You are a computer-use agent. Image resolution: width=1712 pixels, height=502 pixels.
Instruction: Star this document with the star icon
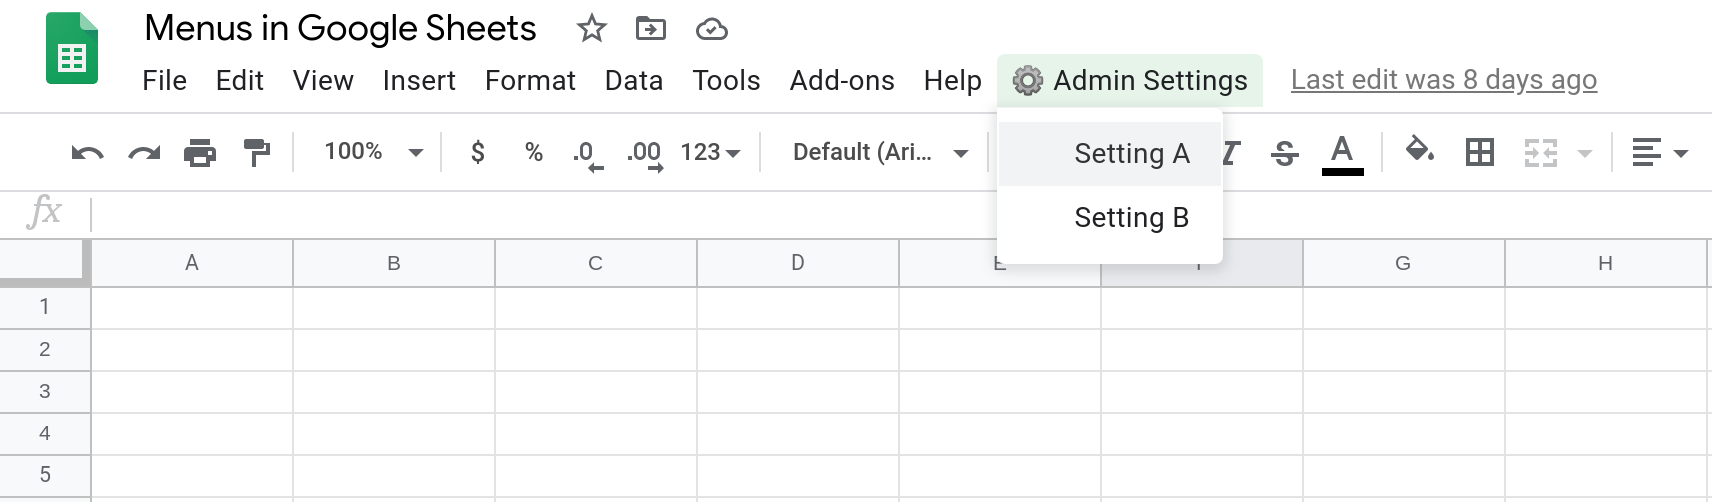tap(592, 29)
